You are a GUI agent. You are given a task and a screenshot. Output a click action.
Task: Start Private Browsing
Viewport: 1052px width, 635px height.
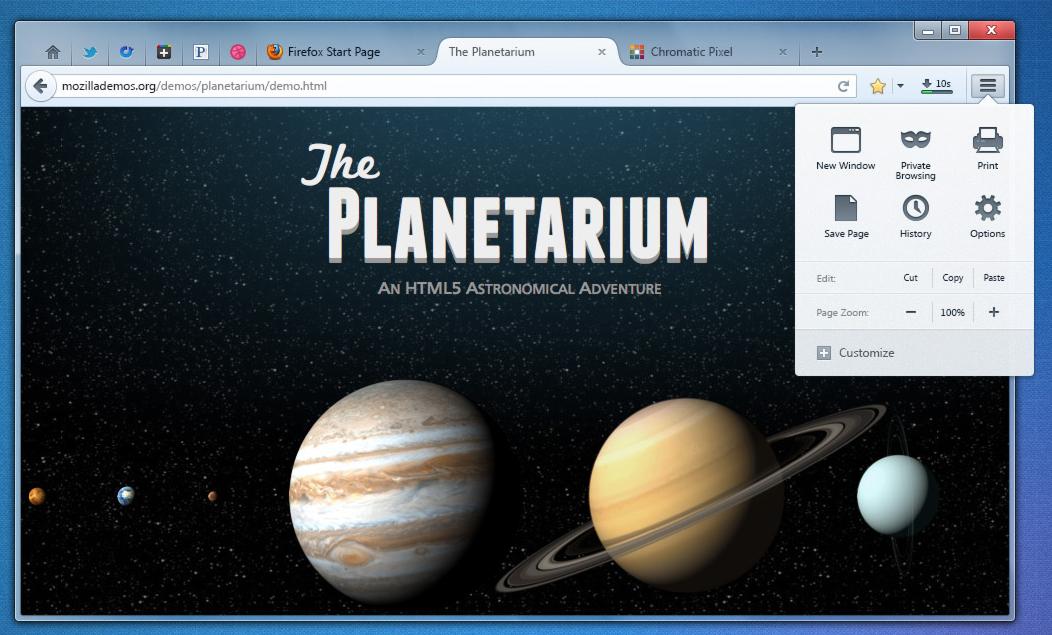click(915, 153)
